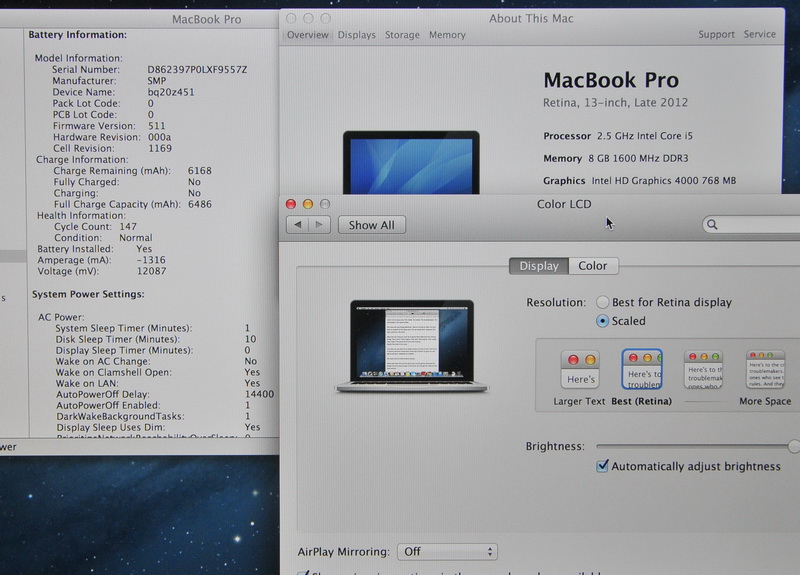Click the Show All button
The image size is (800, 575).
(372, 225)
